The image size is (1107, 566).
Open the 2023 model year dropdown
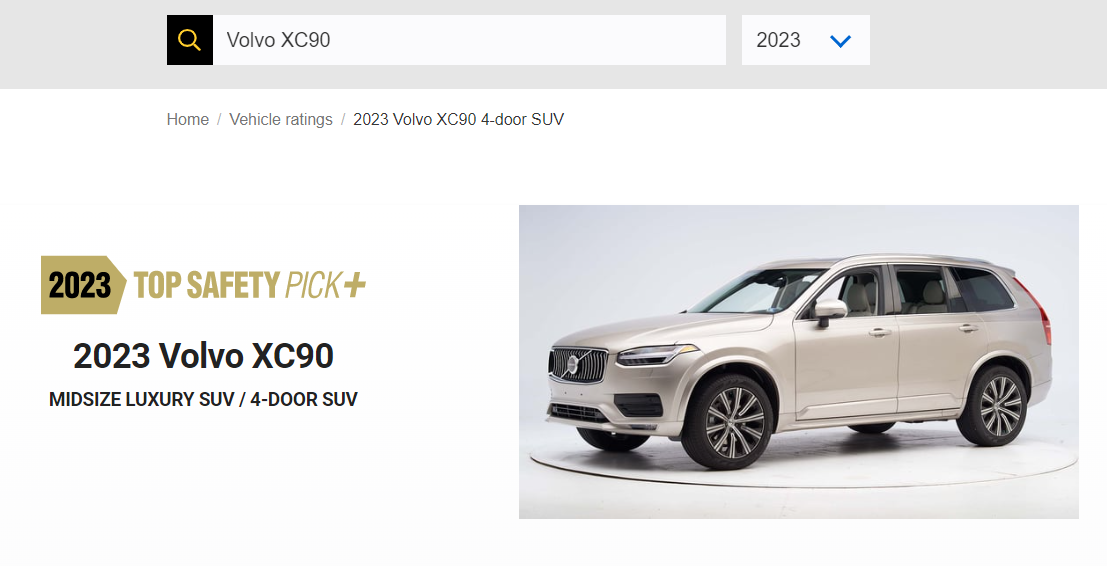[806, 40]
